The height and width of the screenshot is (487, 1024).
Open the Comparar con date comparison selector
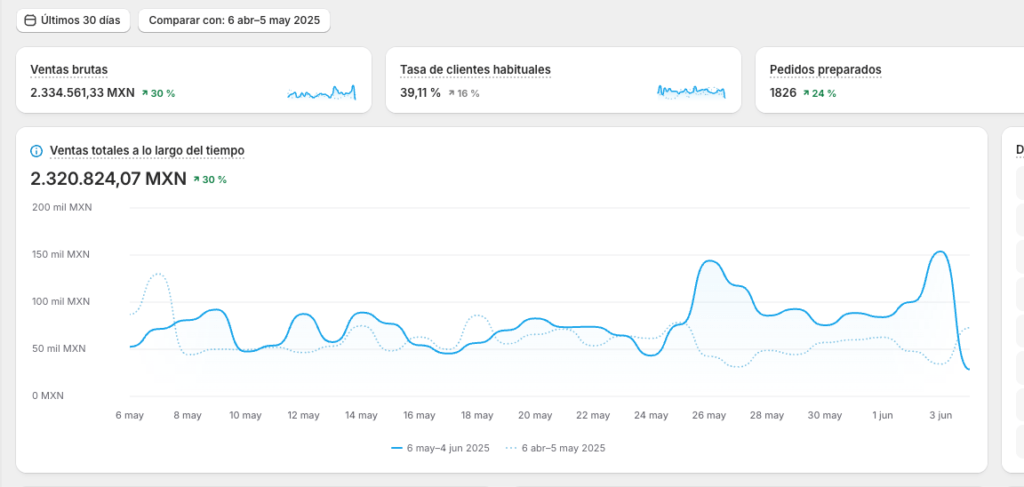(x=233, y=20)
